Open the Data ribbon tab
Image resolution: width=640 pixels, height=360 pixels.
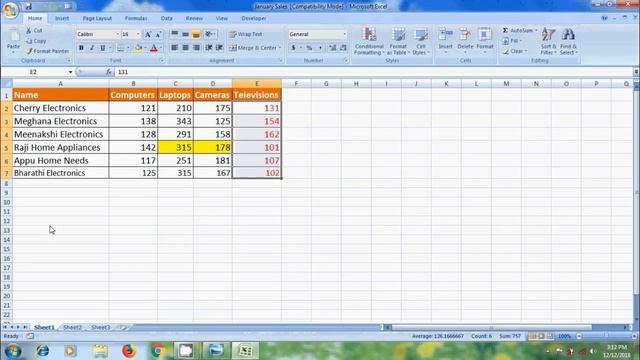(x=167, y=18)
